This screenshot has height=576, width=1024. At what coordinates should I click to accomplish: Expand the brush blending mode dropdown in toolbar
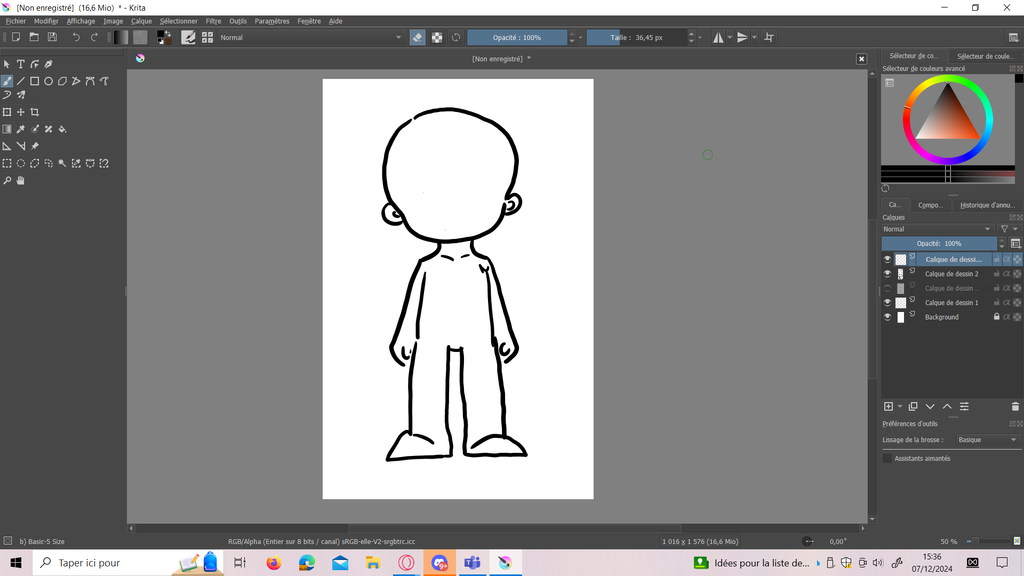click(310, 37)
